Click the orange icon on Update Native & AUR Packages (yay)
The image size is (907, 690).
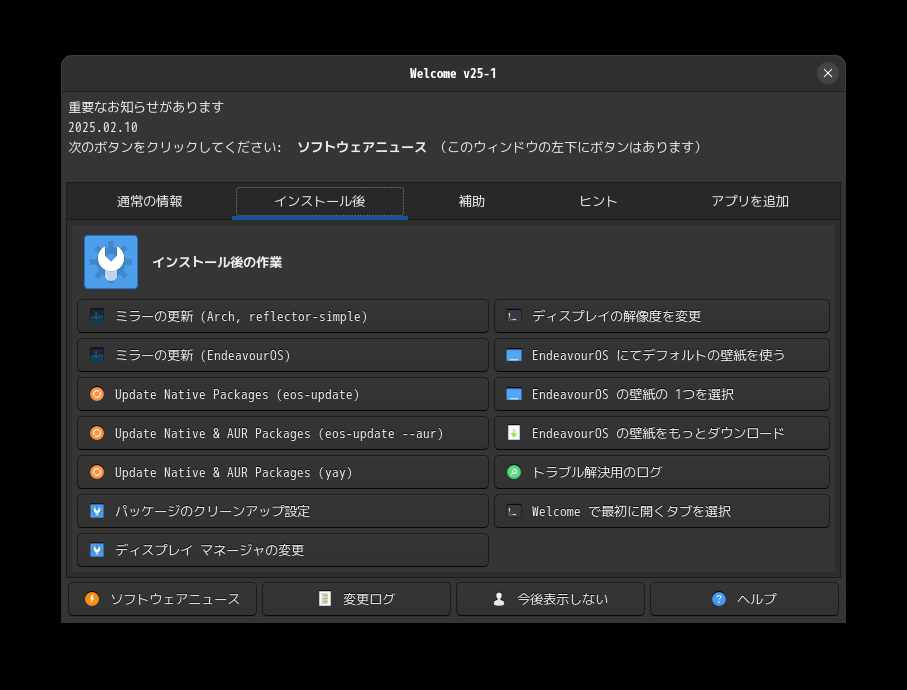(x=97, y=472)
